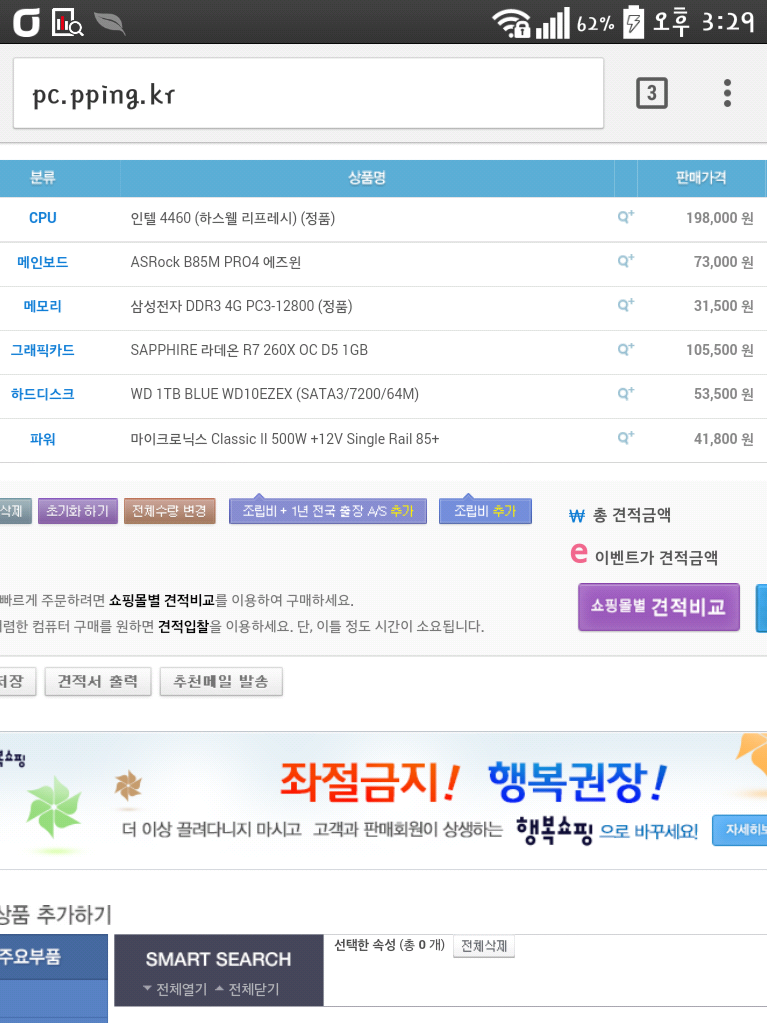Click the 이벤트가 견적금액 label

click(x=656, y=557)
